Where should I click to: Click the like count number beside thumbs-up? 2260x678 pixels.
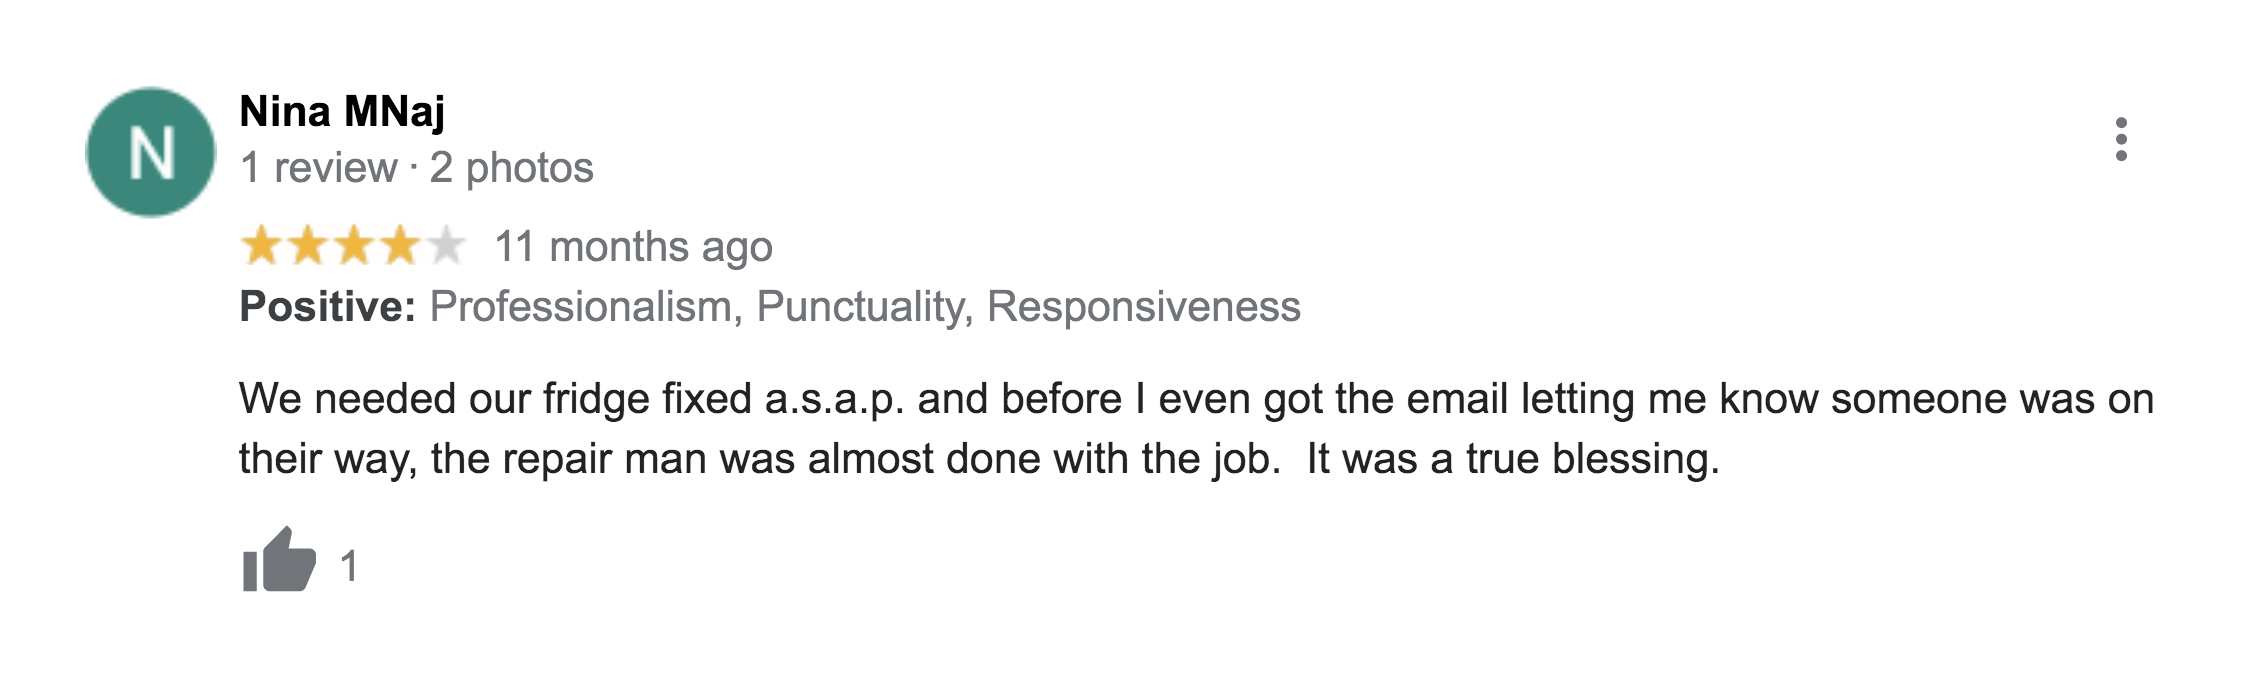click(x=349, y=566)
